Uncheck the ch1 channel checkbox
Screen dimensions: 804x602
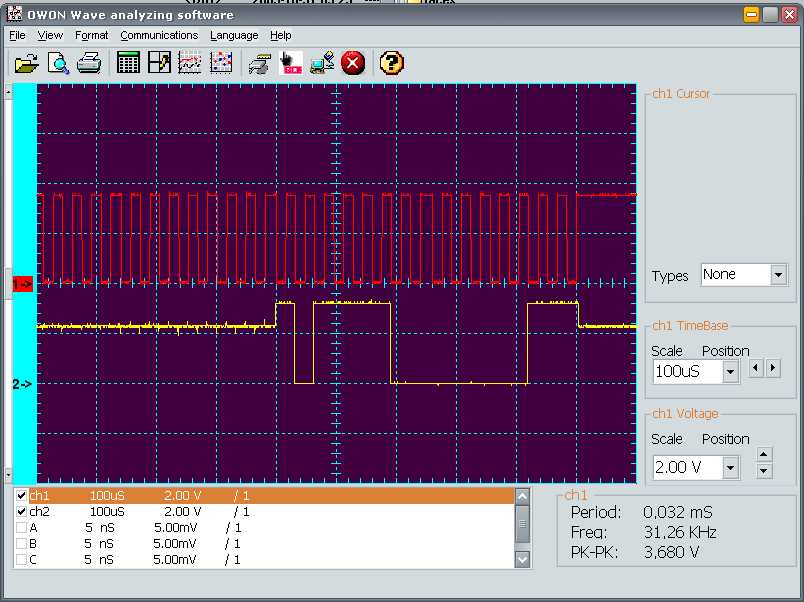(x=22, y=496)
